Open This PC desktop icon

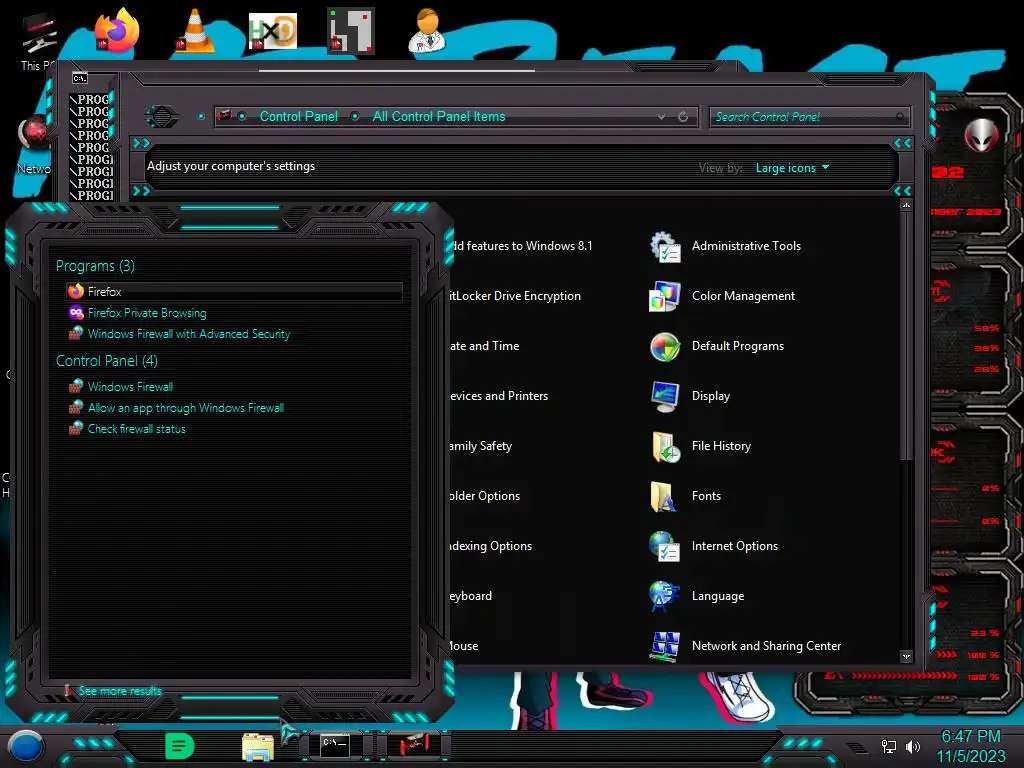coord(37,40)
